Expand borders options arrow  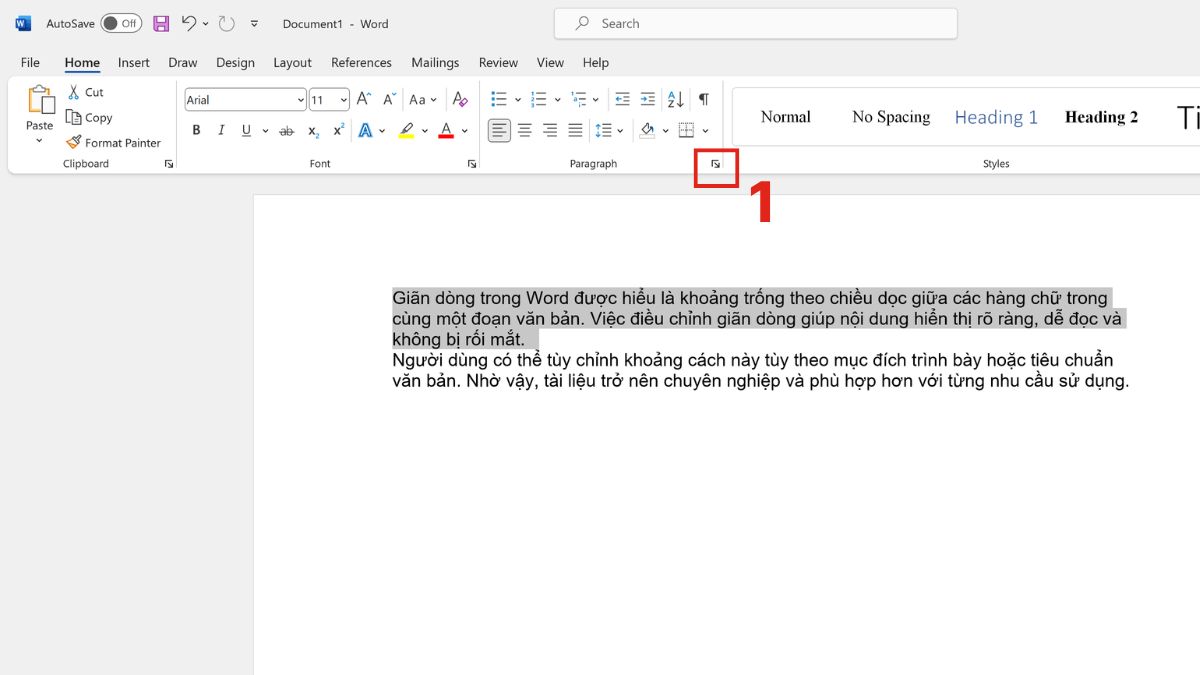(x=705, y=130)
